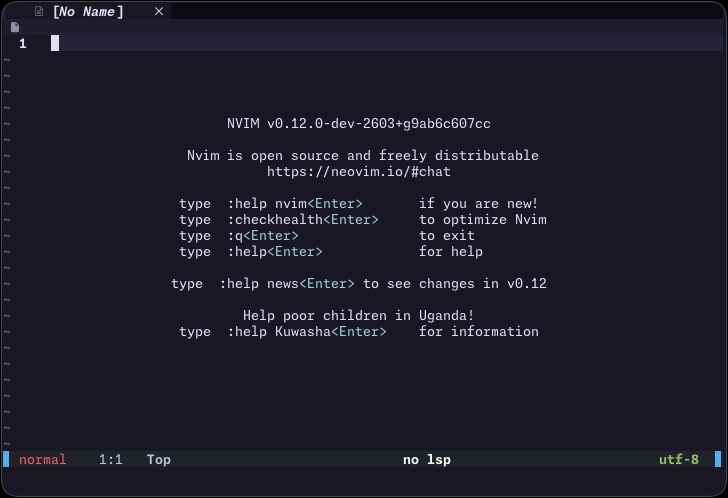Click 'Nvim is open source and freely distributable'
The width and height of the screenshot is (728, 498).
click(363, 155)
